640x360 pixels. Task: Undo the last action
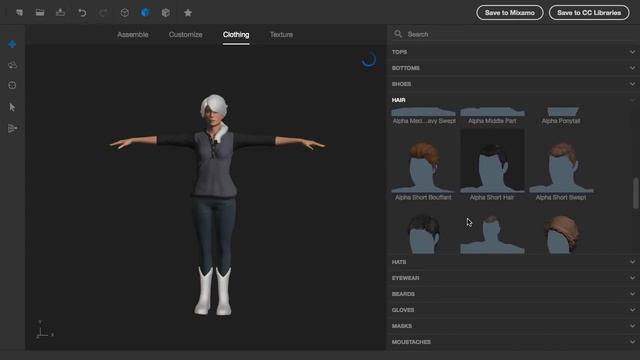click(82, 13)
